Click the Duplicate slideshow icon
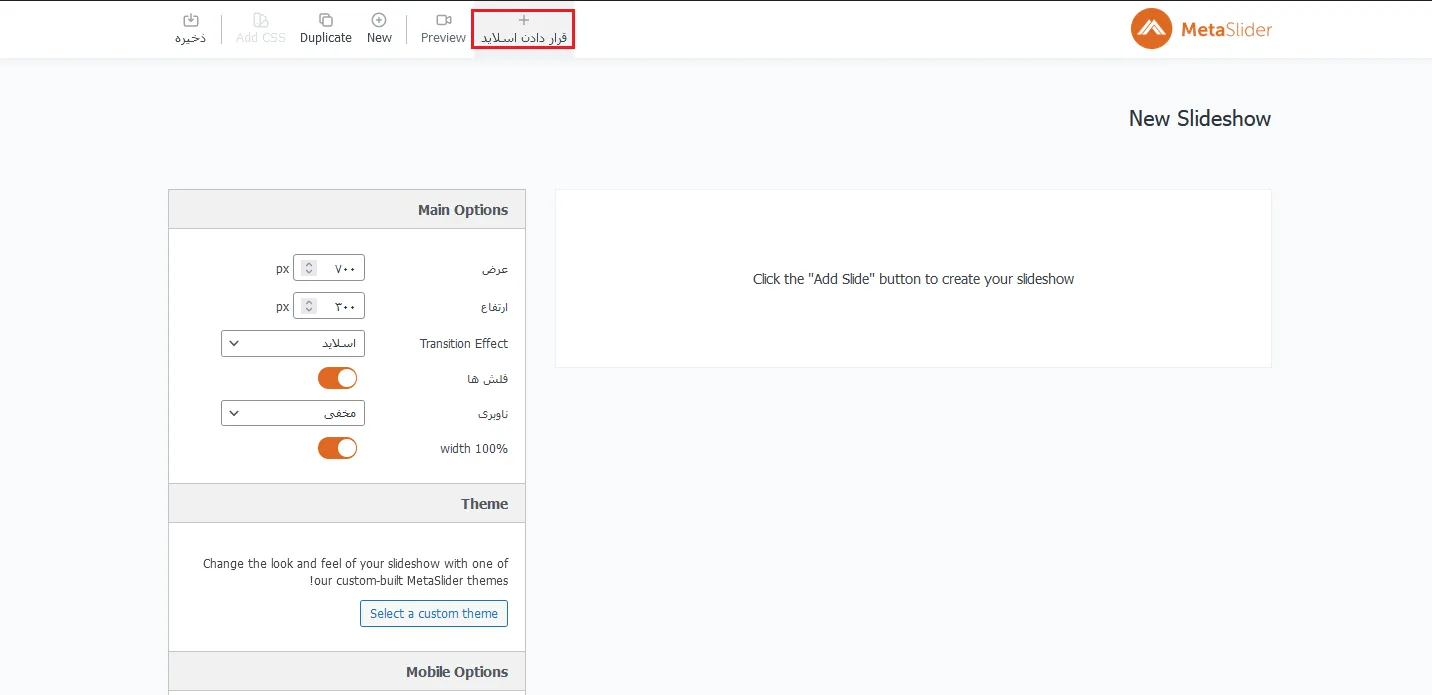The image size is (1432, 695). coord(326,29)
